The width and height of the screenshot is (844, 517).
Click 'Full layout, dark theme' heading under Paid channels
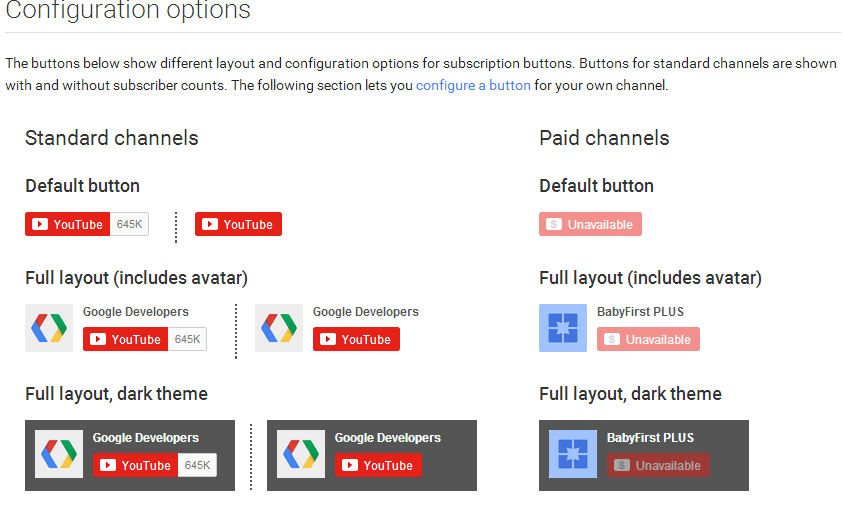(x=630, y=394)
